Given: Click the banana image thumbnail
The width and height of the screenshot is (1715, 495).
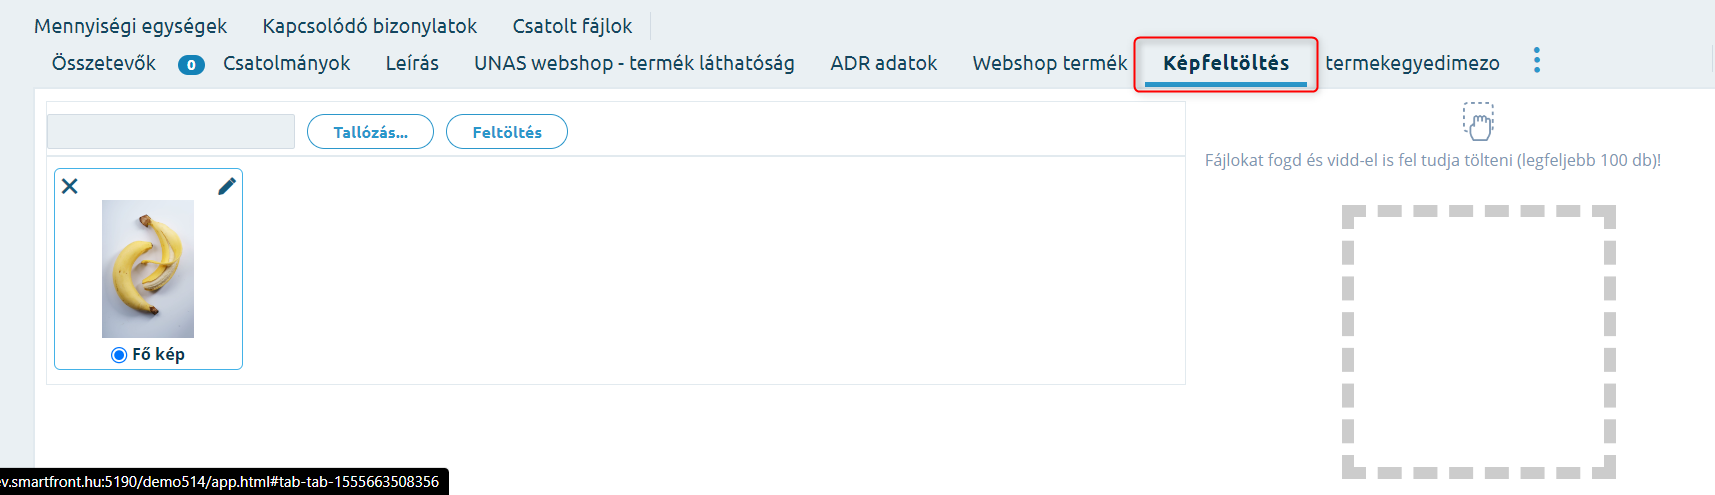Looking at the screenshot, I should pyautogui.click(x=148, y=269).
